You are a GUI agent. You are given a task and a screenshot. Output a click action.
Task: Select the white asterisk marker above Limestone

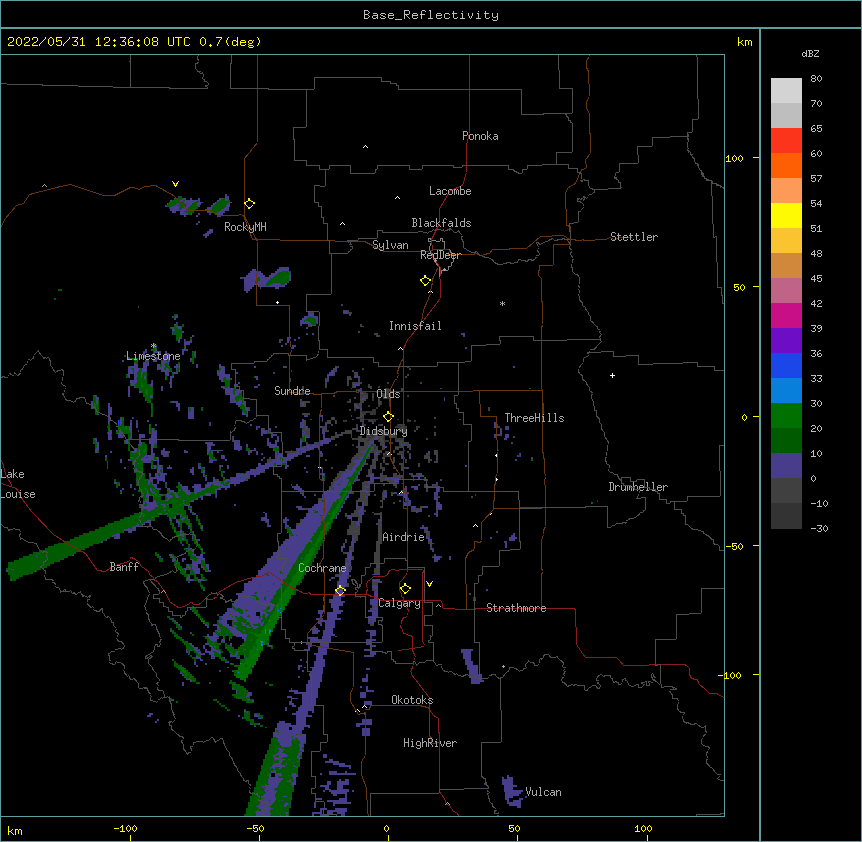click(154, 346)
